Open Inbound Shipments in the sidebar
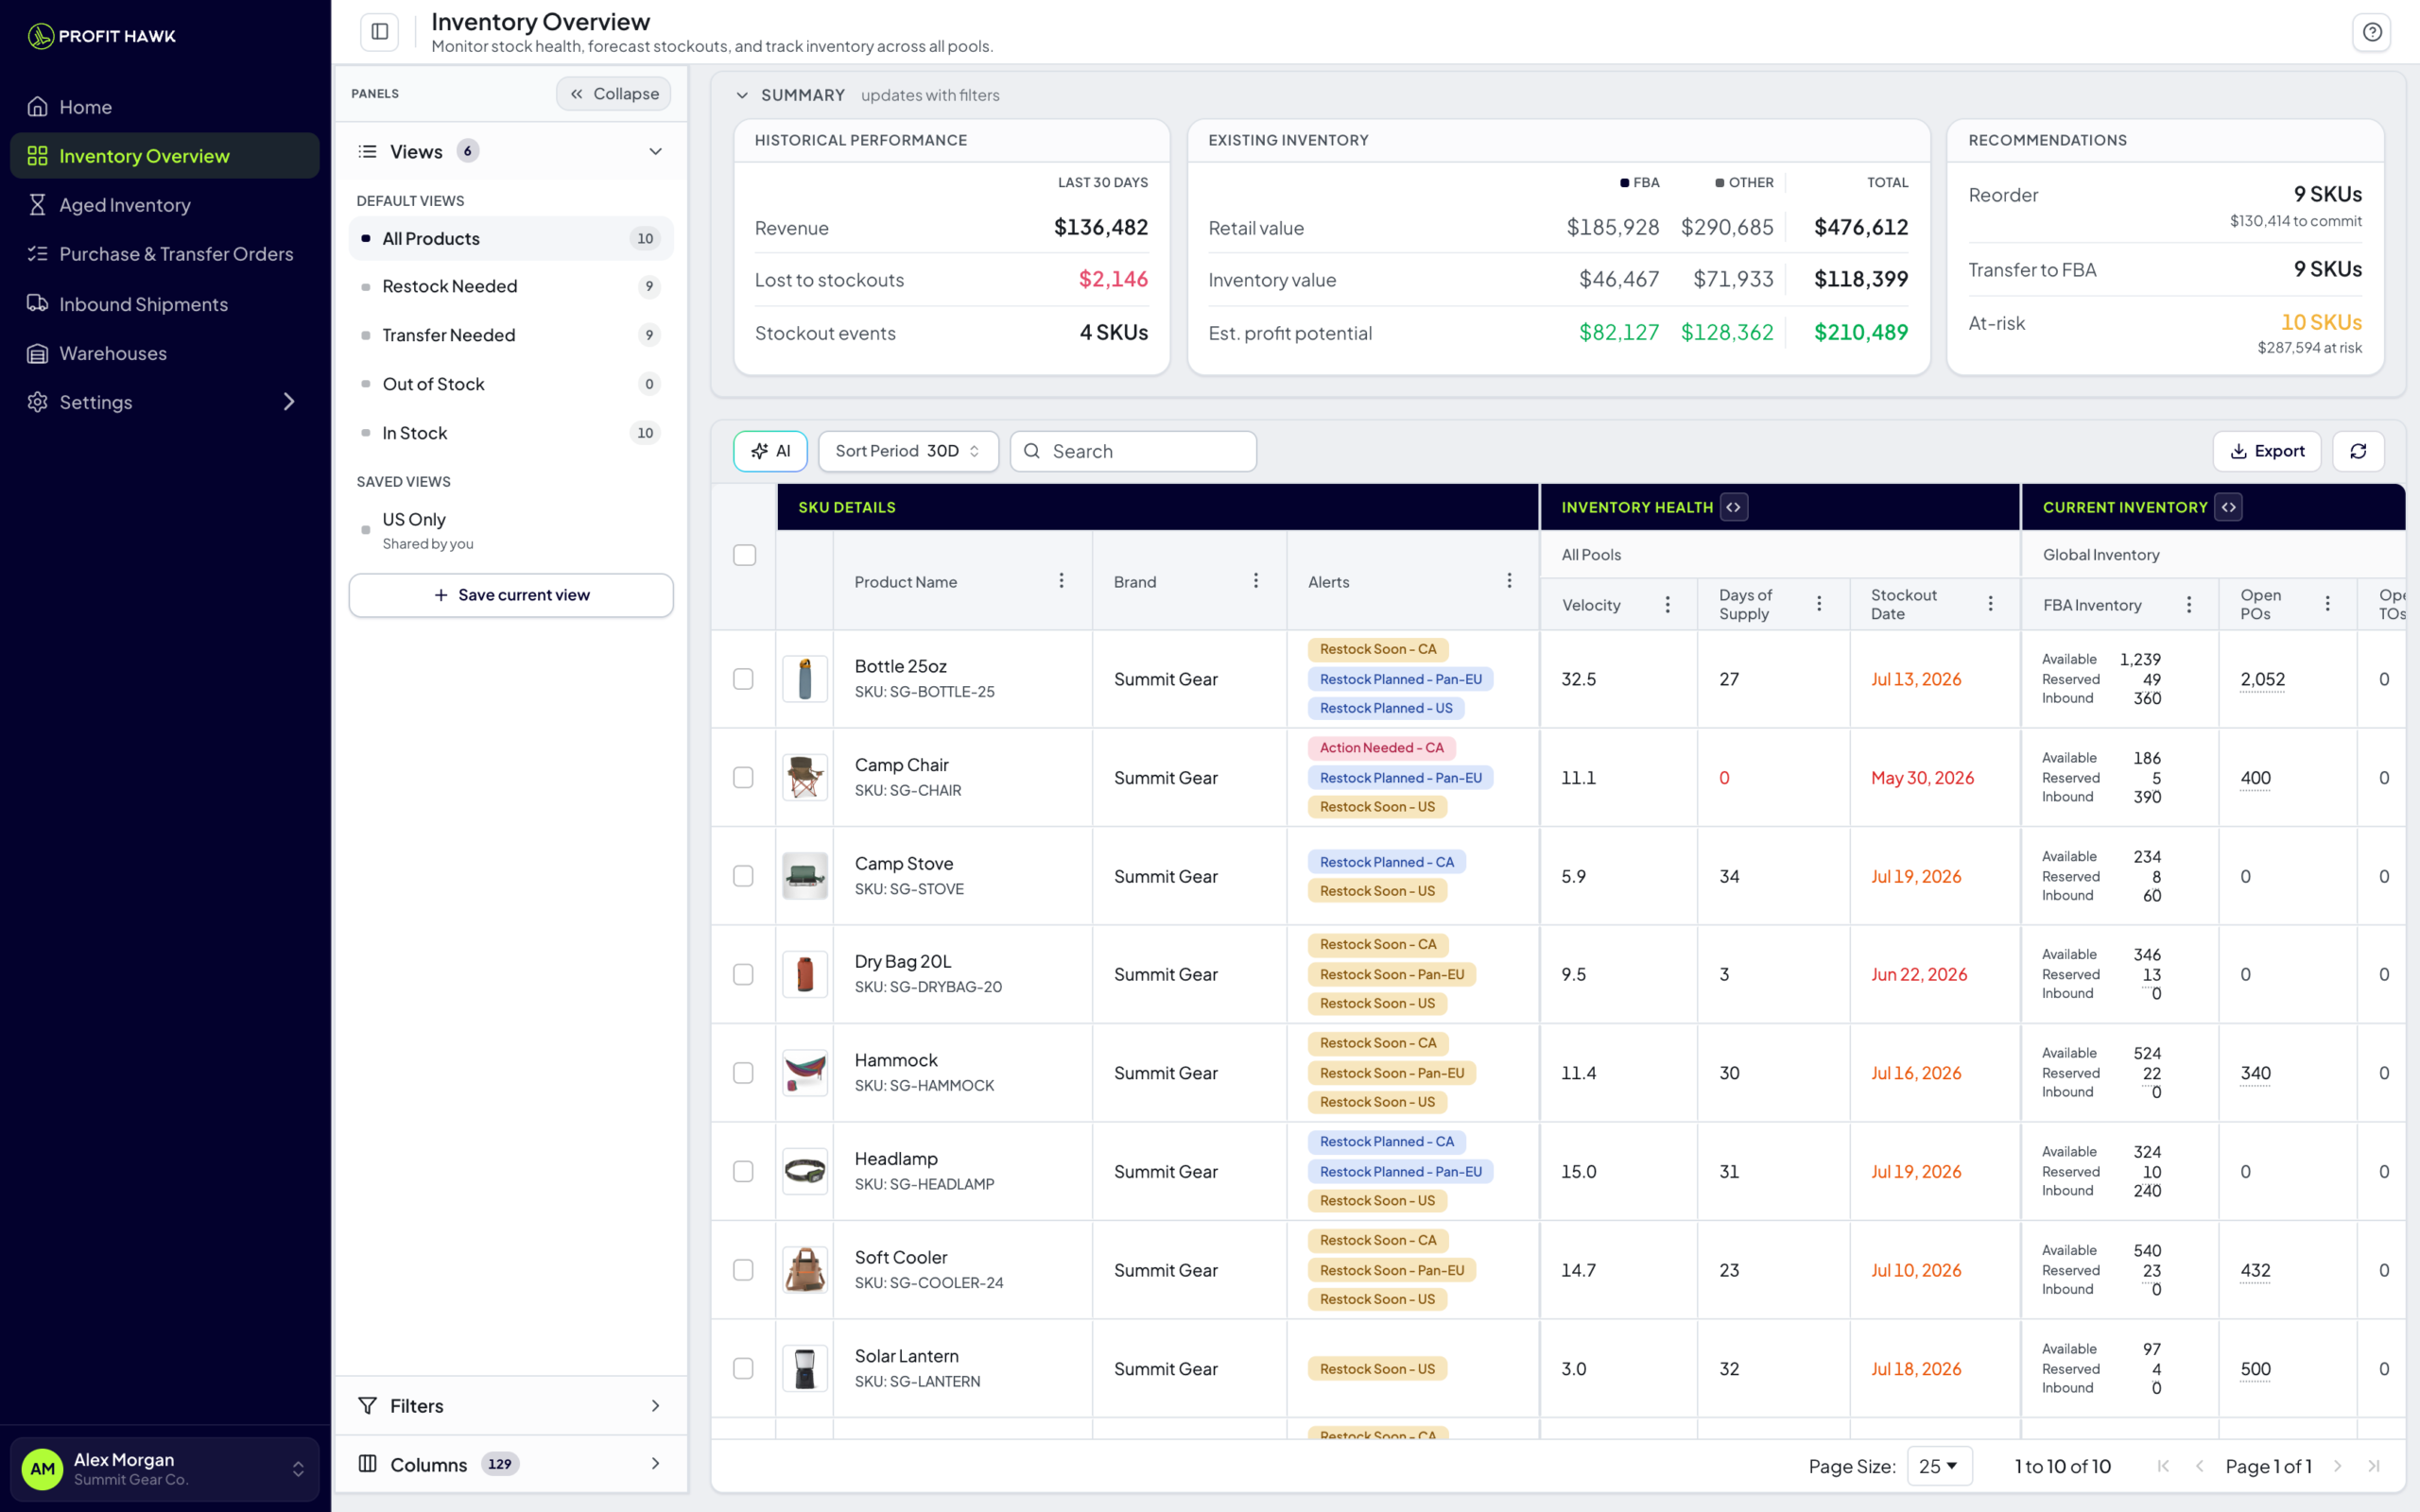 [165, 304]
